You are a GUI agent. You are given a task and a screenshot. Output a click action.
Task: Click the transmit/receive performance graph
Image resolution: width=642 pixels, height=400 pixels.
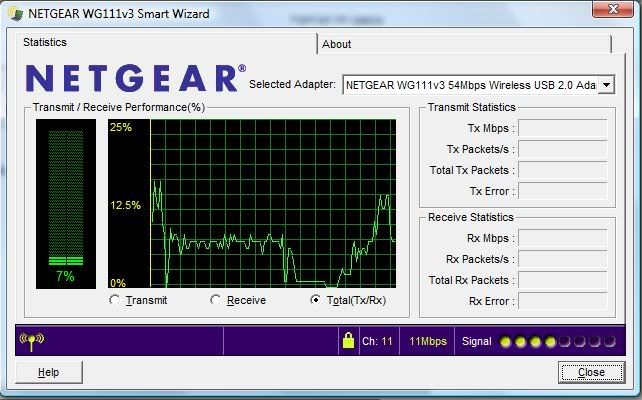[x=252, y=203]
